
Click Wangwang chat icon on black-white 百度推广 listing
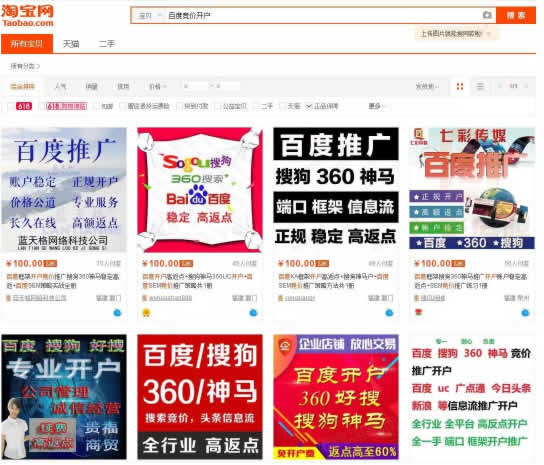[x=390, y=313]
